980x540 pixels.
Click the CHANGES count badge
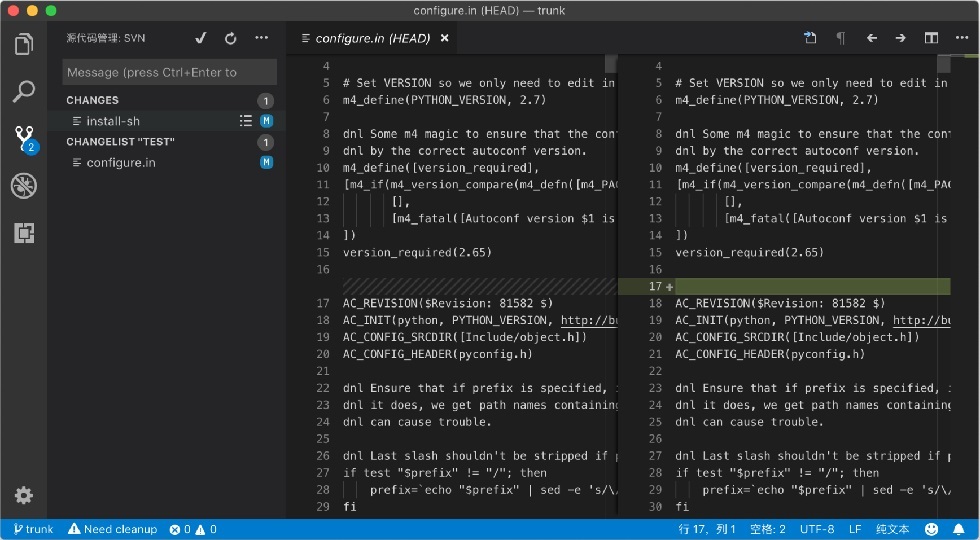pyautogui.click(x=266, y=101)
